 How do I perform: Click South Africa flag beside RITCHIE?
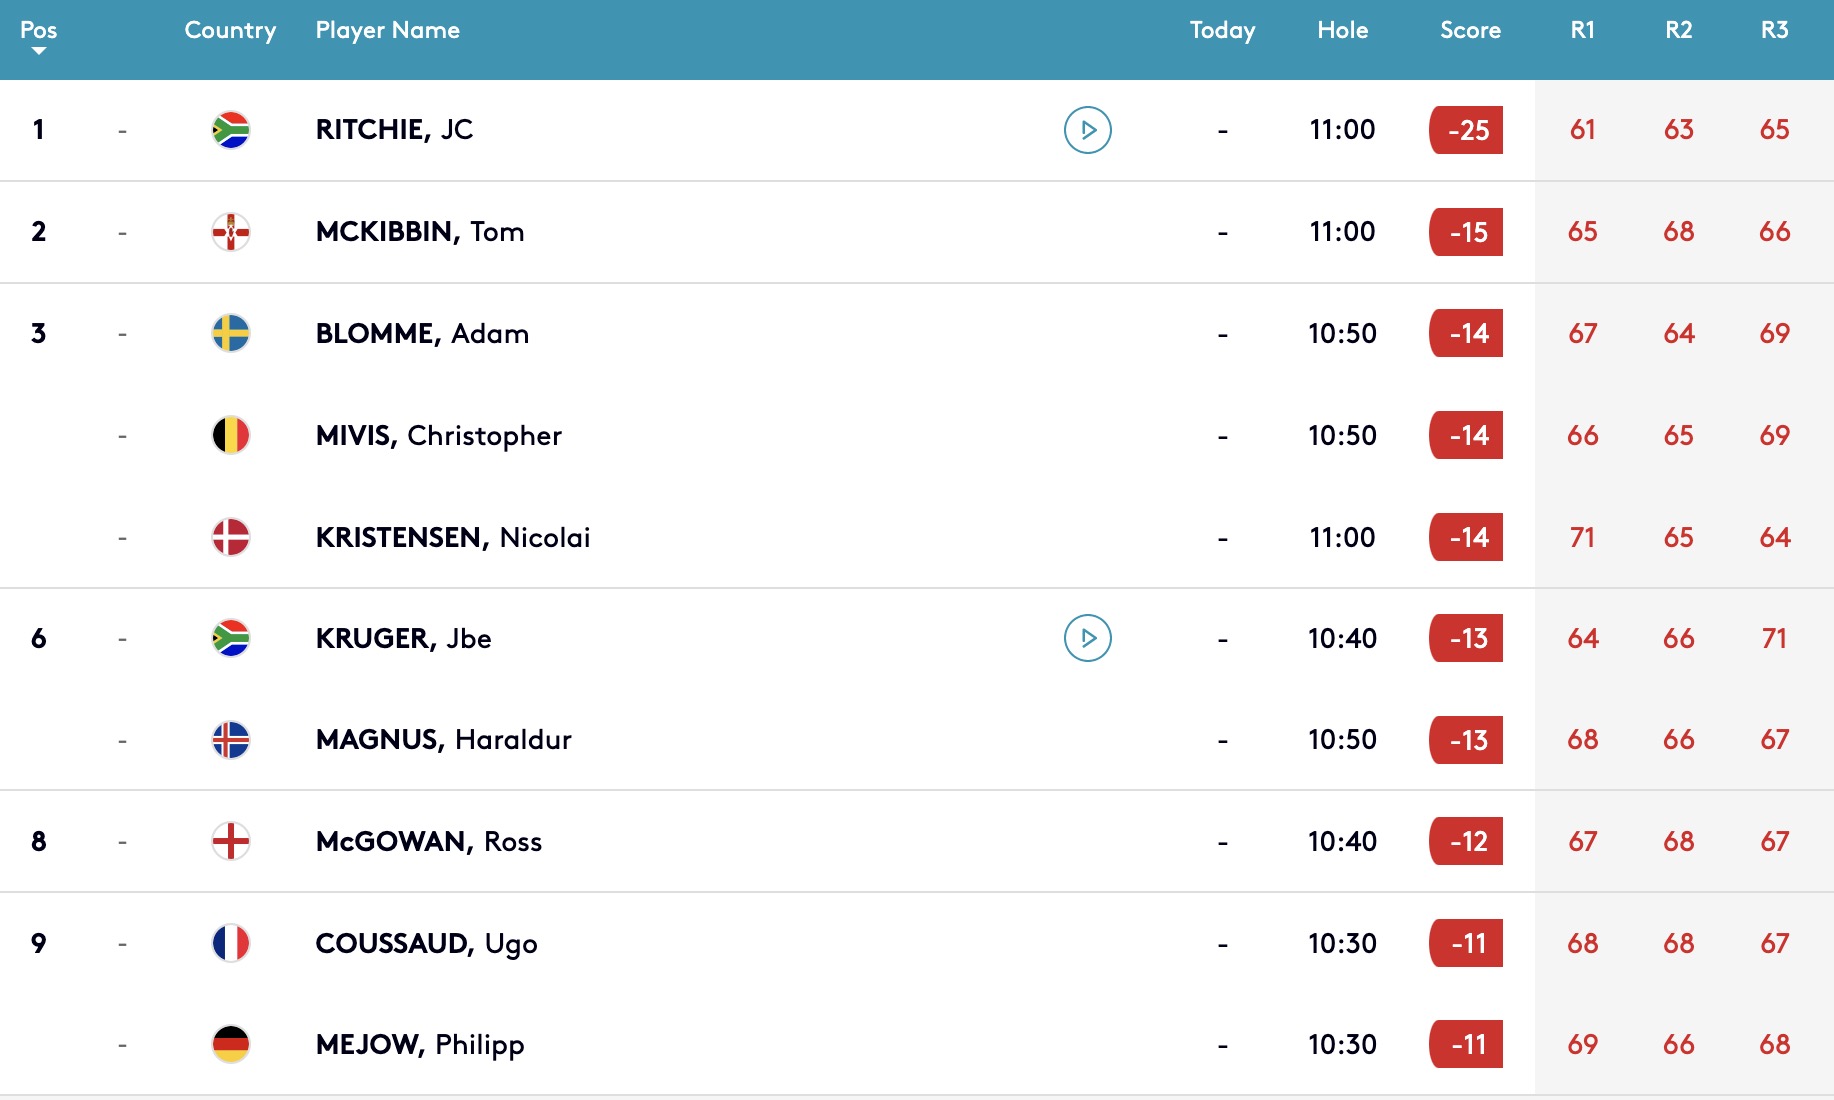231,130
